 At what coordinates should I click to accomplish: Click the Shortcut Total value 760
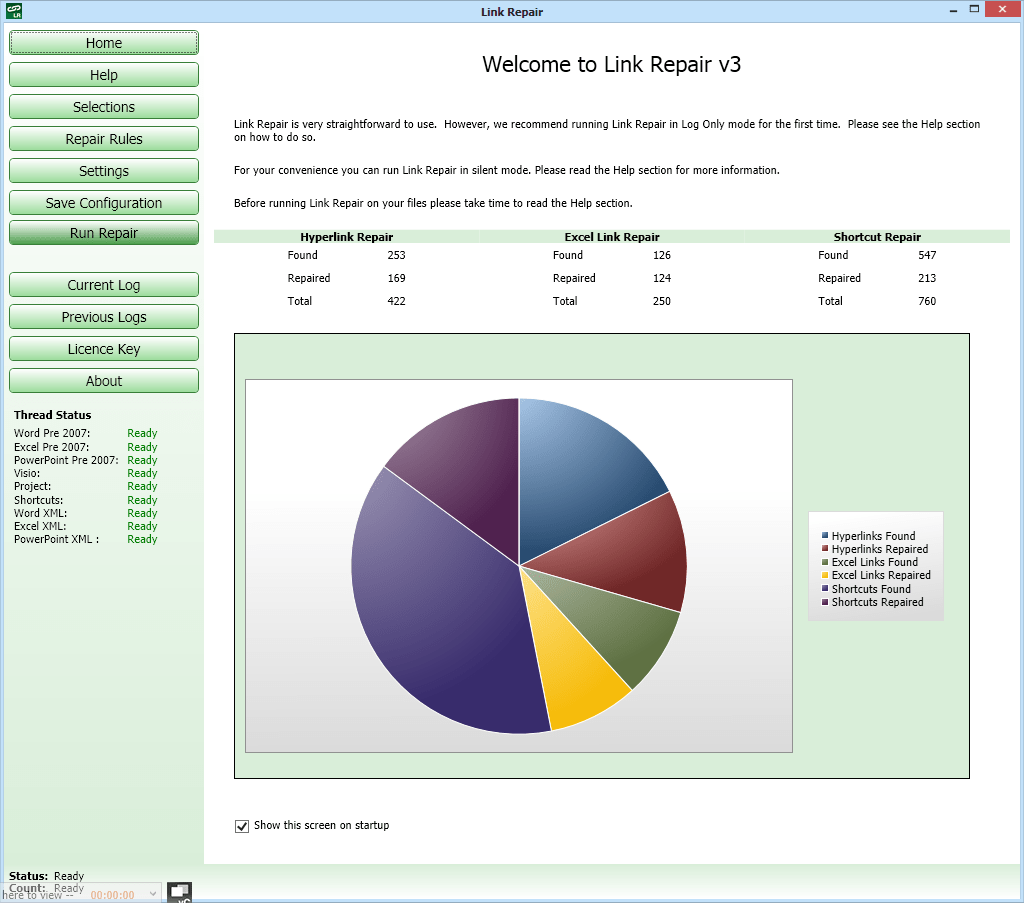pyautogui.click(x=927, y=301)
